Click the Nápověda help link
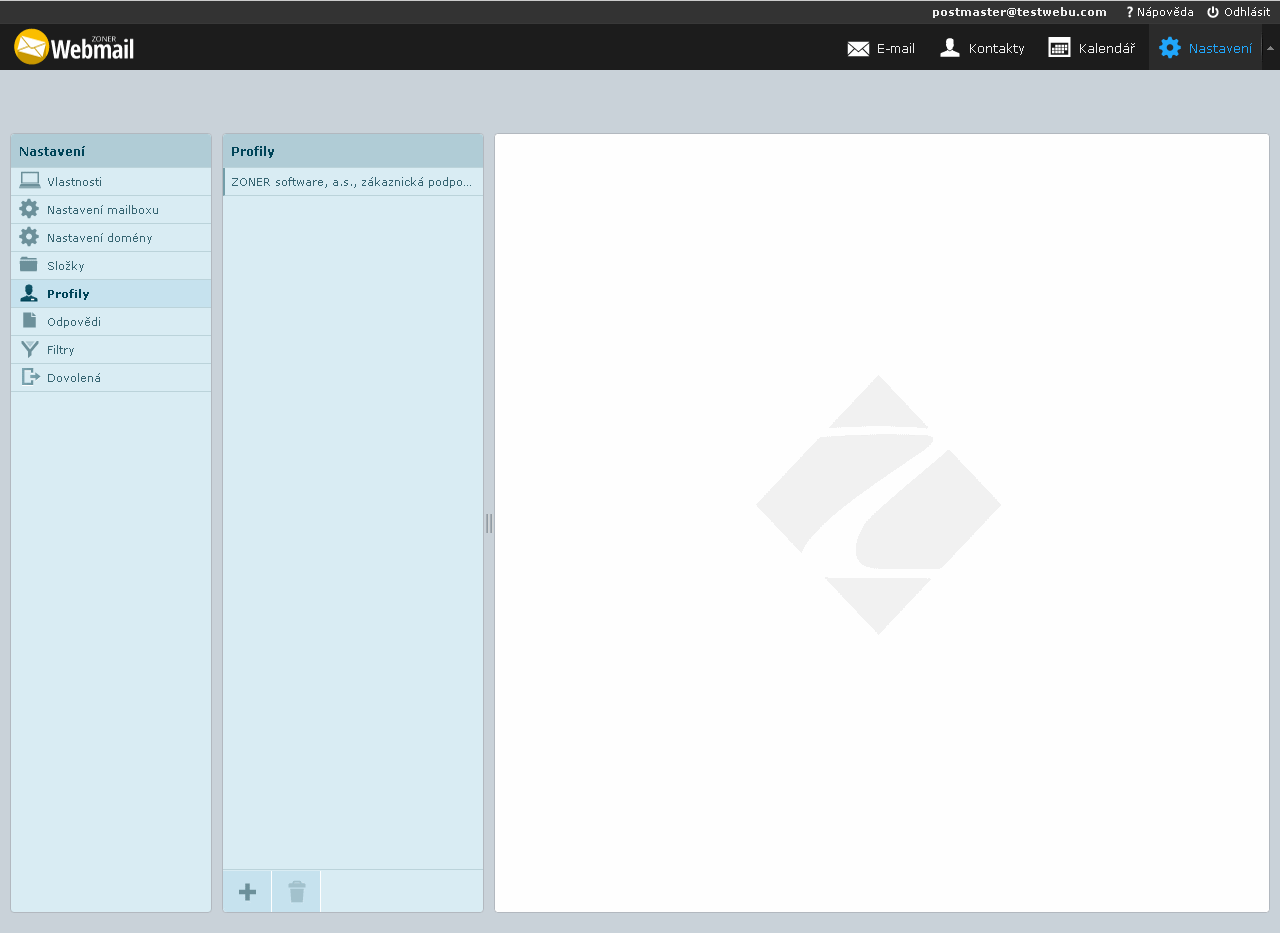 tap(1160, 12)
